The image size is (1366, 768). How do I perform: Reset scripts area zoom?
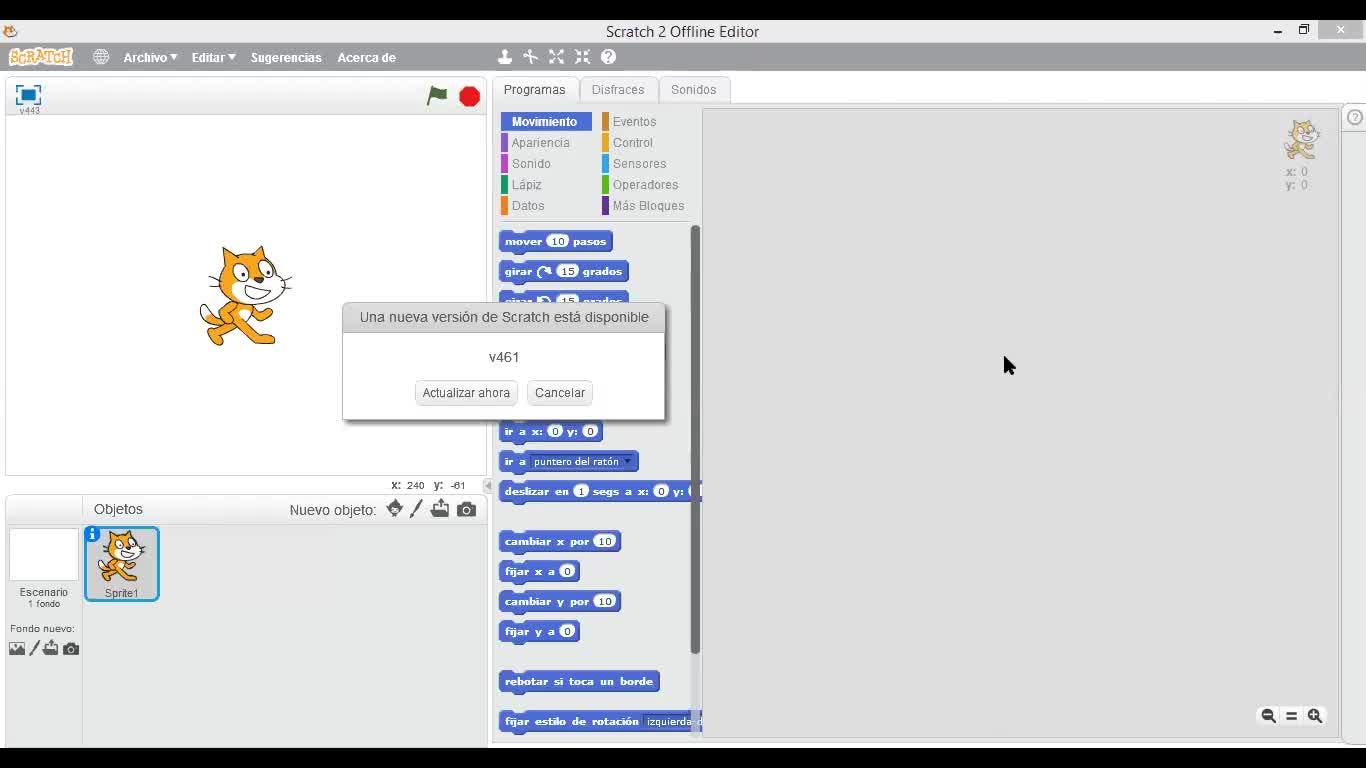point(1291,716)
